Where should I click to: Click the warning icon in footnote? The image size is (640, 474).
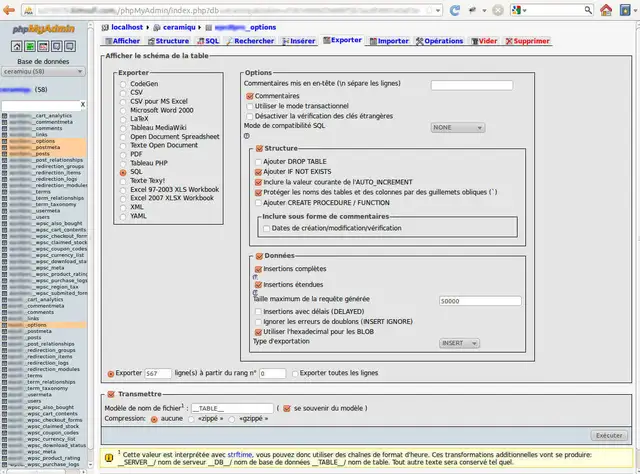pos(109,458)
